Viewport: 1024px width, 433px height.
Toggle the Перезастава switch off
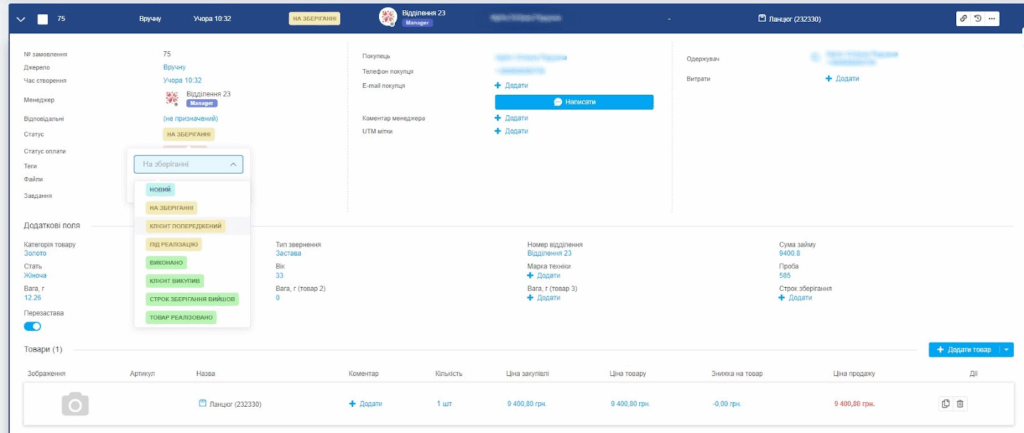[32, 326]
